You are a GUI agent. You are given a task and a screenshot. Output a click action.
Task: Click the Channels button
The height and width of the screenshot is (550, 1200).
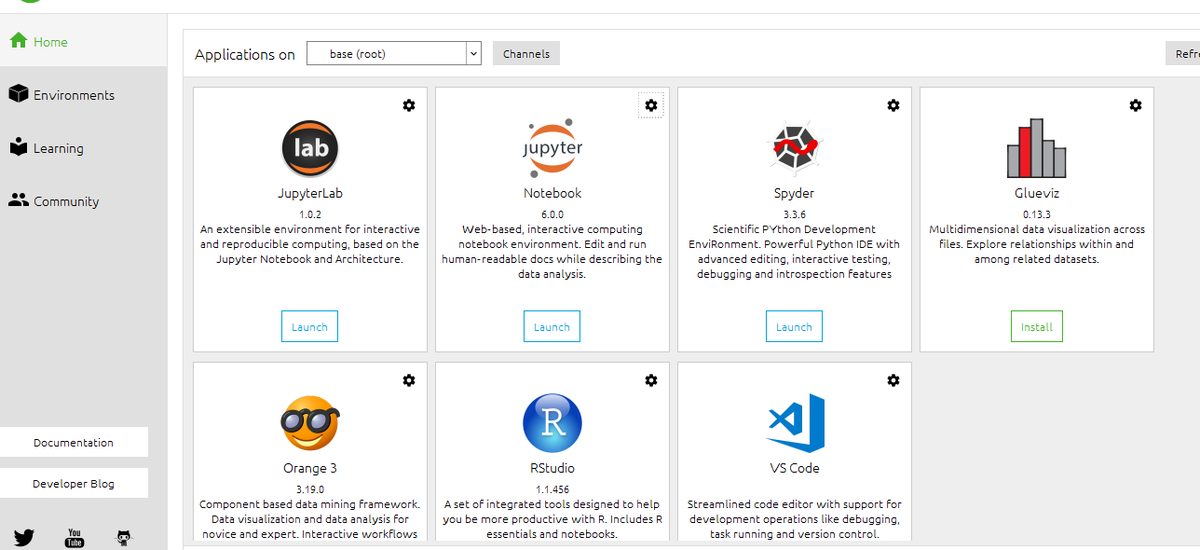coord(526,53)
